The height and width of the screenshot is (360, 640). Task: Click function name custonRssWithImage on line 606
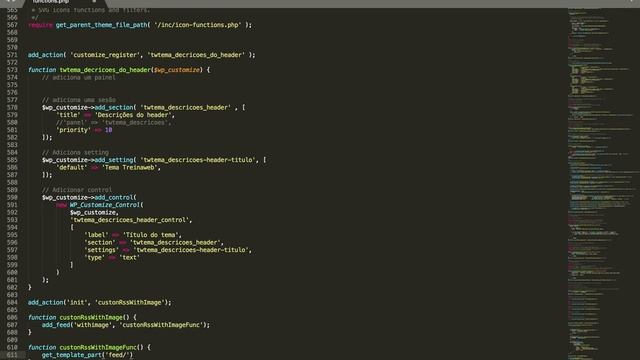pyautogui.click(x=91, y=318)
